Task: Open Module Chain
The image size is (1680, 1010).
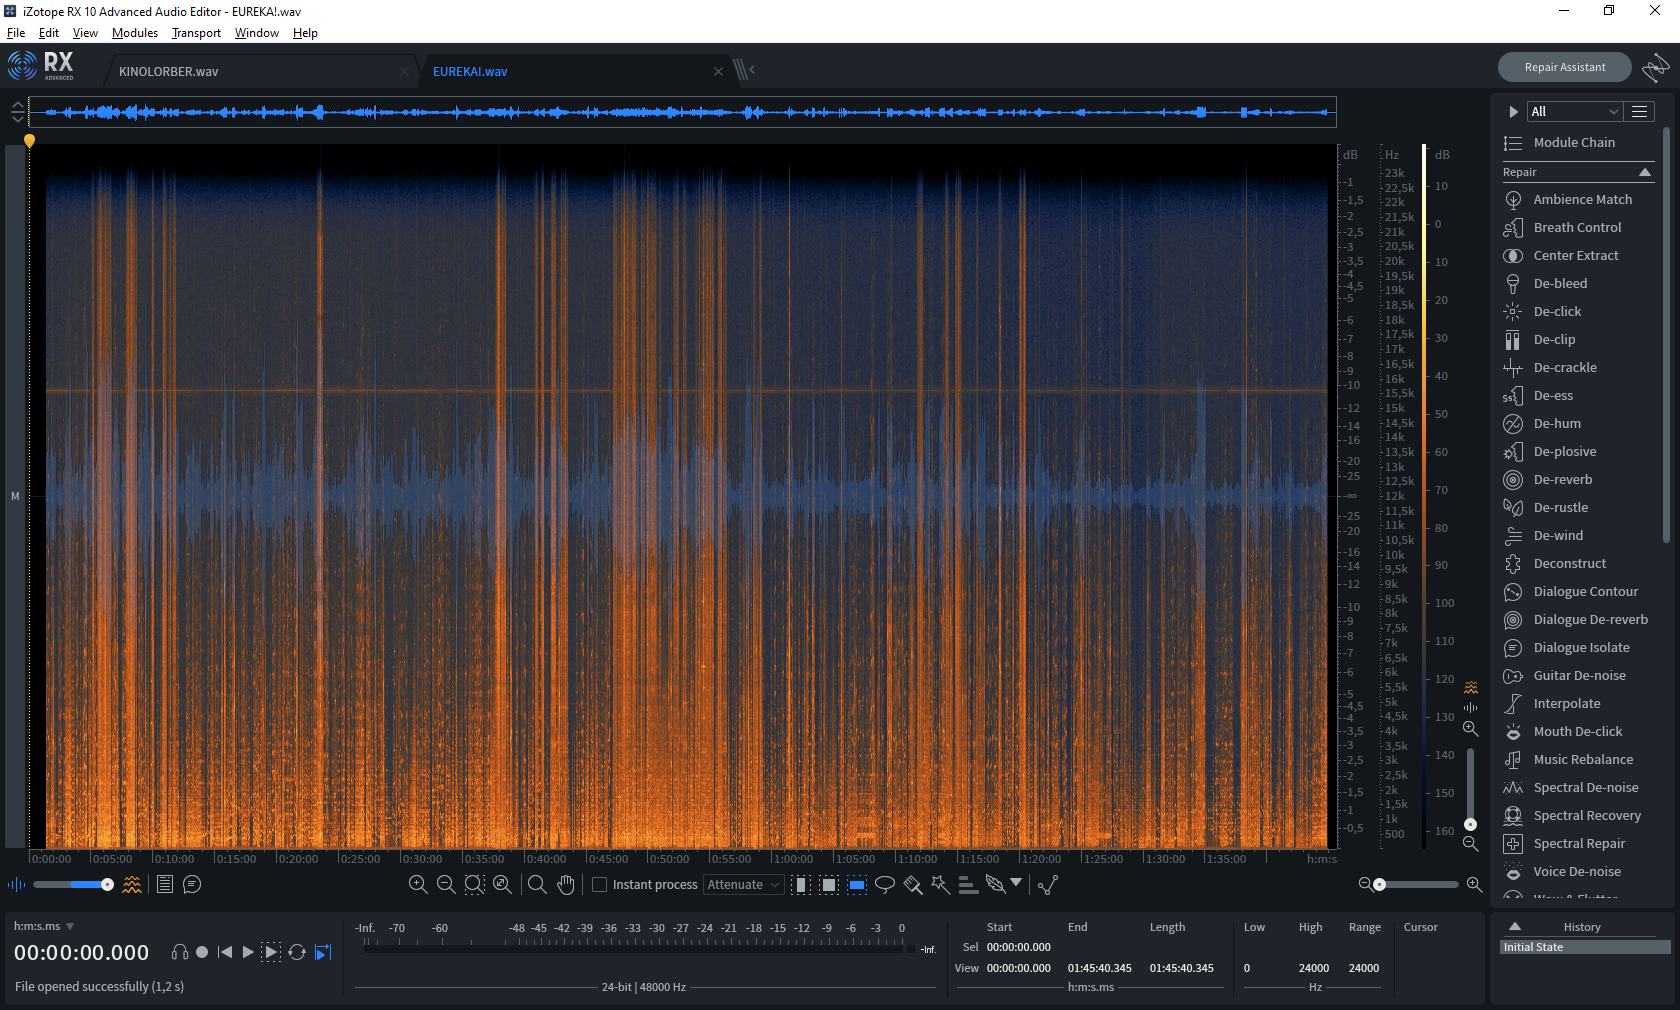Action: pyautogui.click(x=1573, y=143)
